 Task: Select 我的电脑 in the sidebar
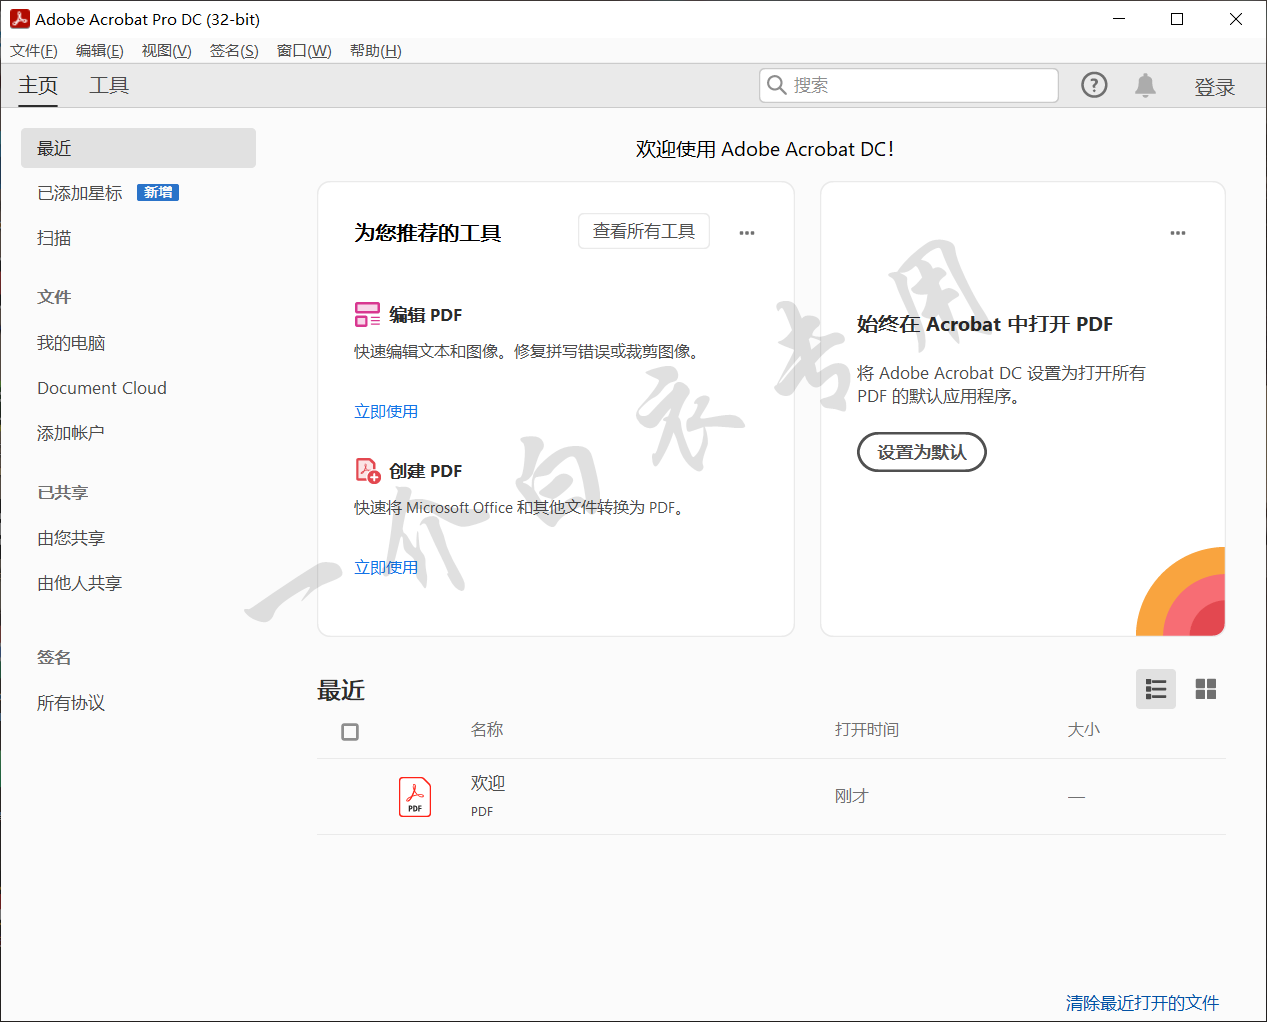click(x=71, y=343)
